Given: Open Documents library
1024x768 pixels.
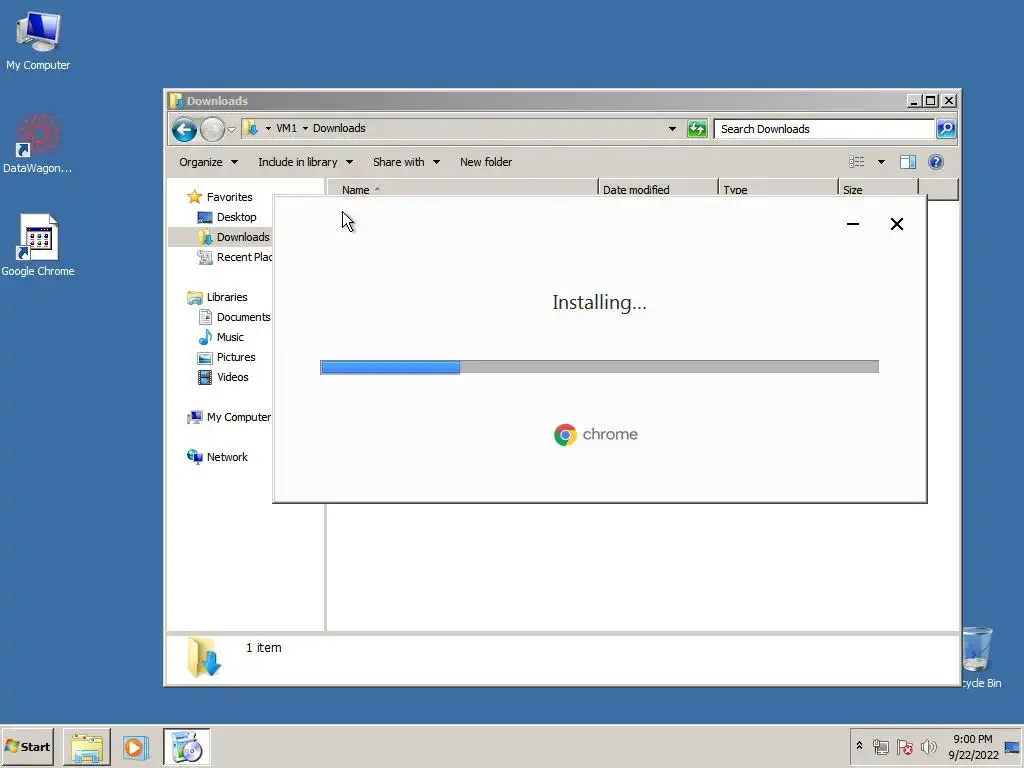Looking at the screenshot, I should [x=234, y=317].
